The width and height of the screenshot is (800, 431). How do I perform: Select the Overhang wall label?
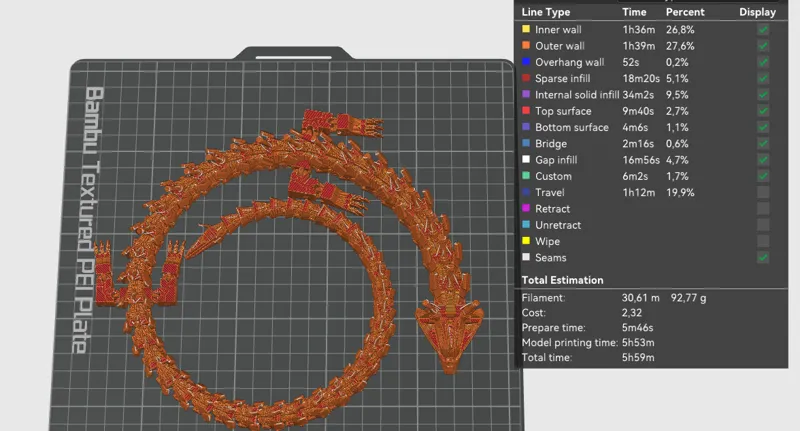(569, 62)
